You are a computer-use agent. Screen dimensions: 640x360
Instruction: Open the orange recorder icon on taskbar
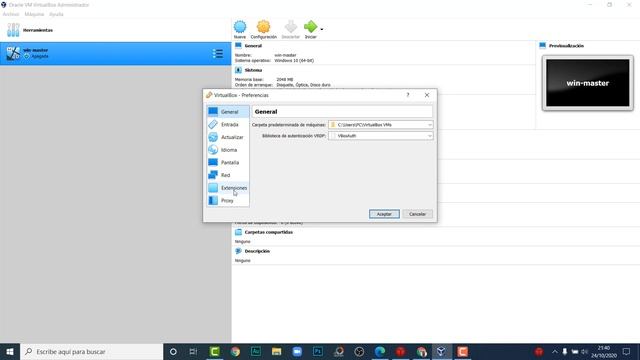(x=462, y=351)
